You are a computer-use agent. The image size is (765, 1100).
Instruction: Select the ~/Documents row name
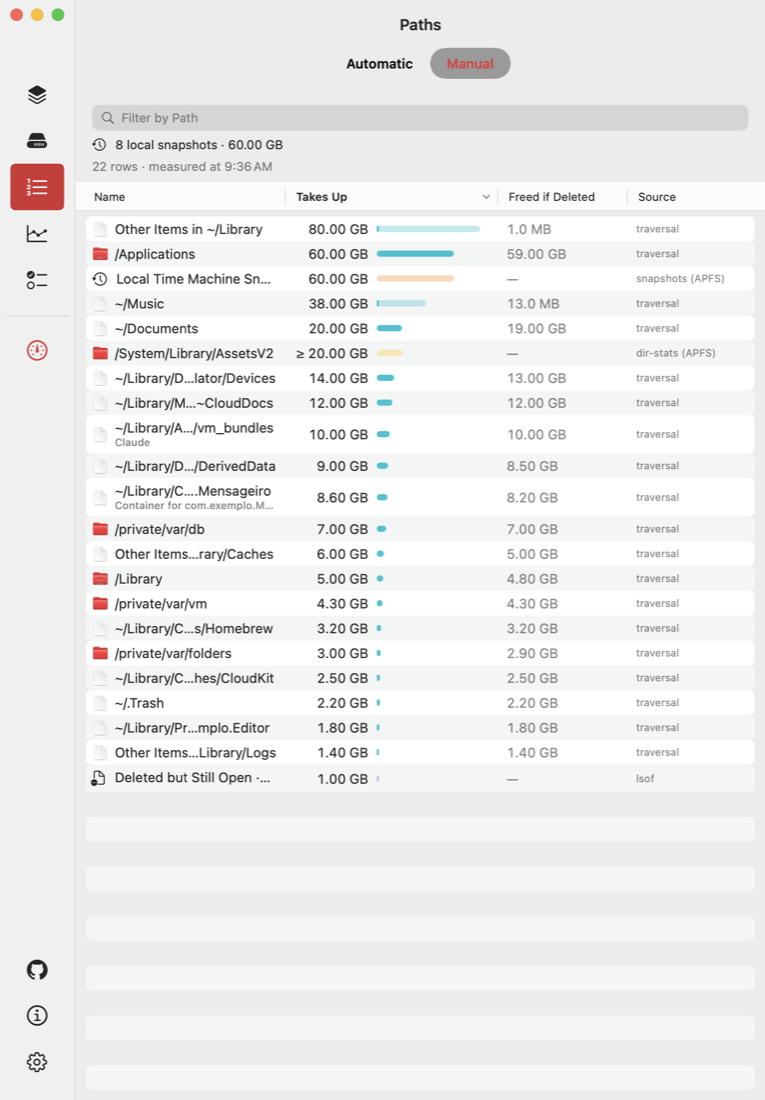coord(157,328)
